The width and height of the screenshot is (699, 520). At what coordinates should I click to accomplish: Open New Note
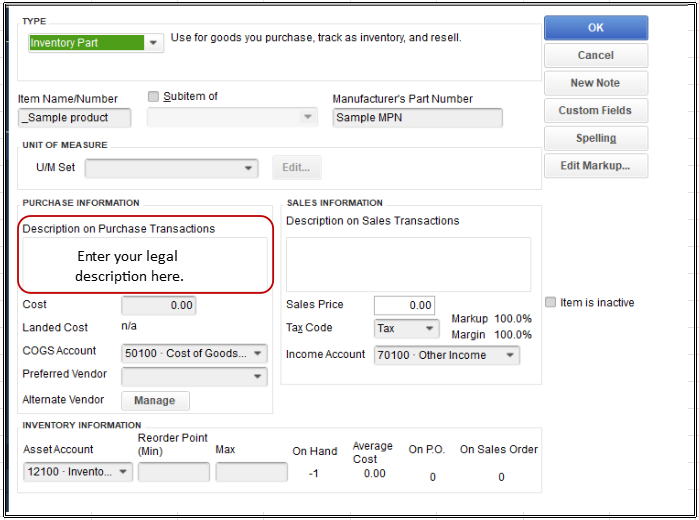tap(596, 83)
